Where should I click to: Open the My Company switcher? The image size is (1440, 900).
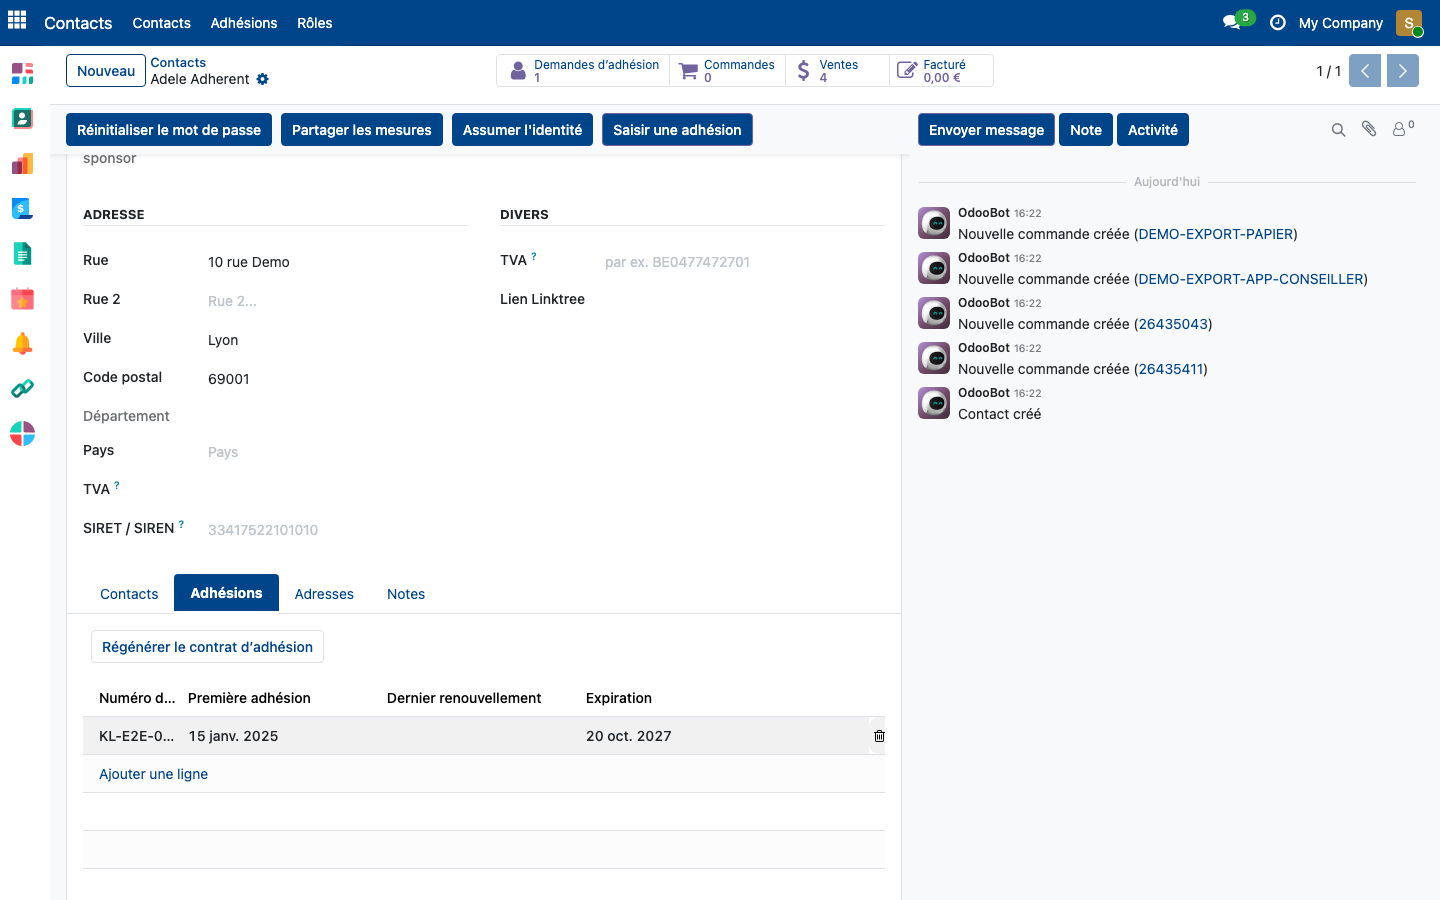tap(1341, 23)
